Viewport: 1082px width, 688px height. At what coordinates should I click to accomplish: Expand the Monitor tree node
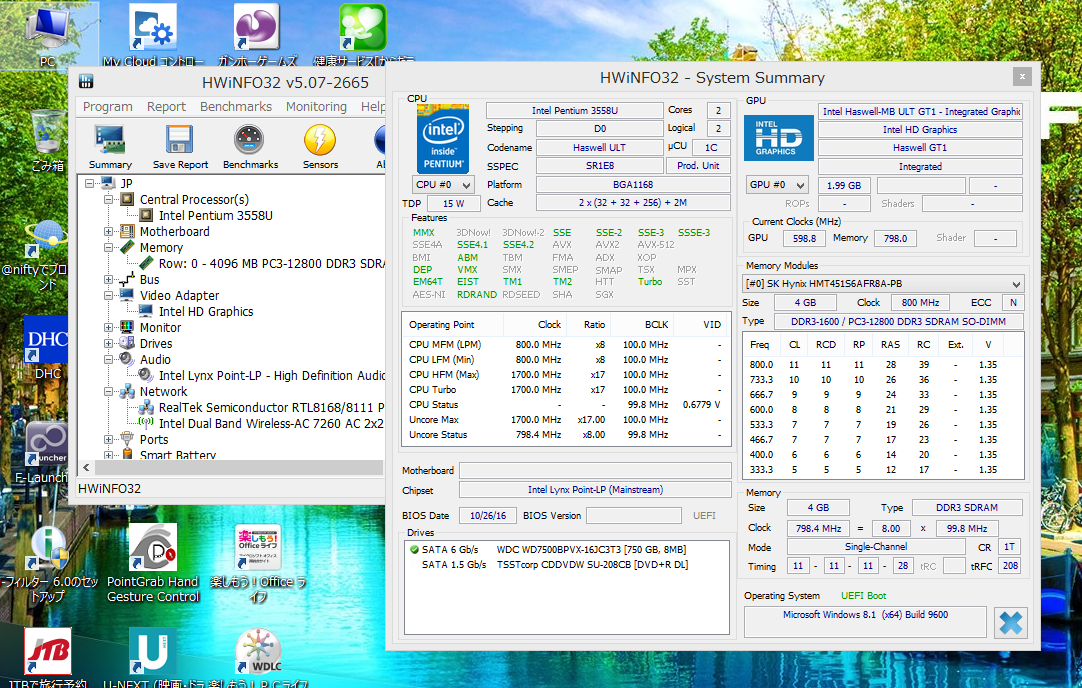pos(108,328)
